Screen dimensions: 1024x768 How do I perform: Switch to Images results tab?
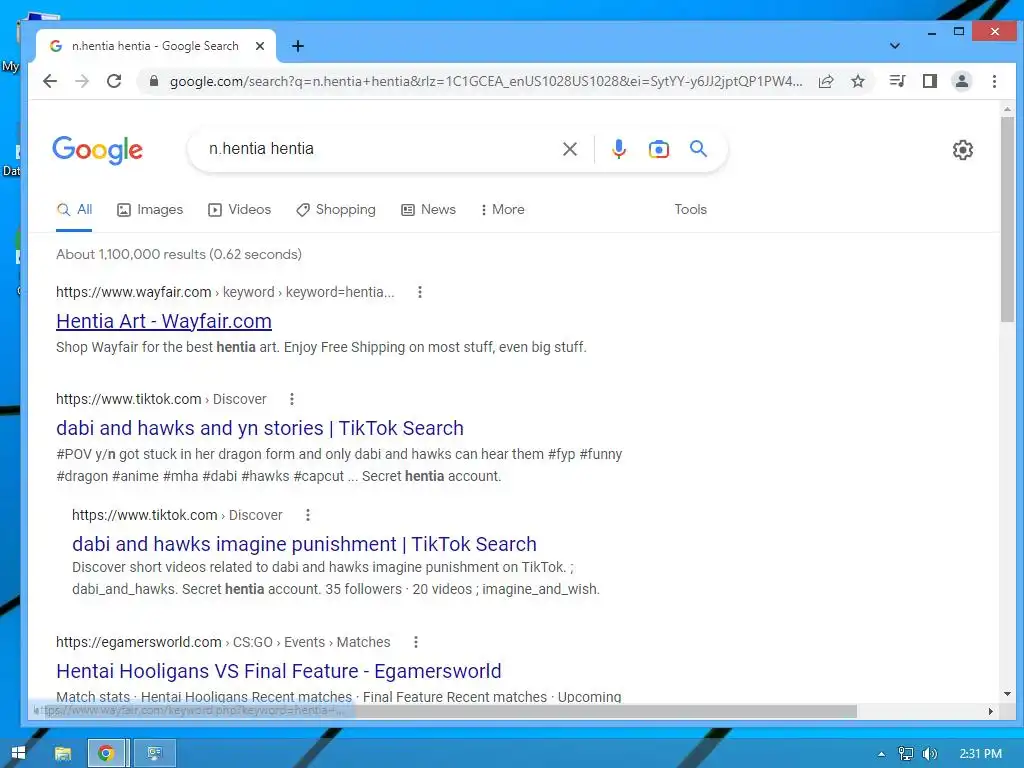[150, 210]
